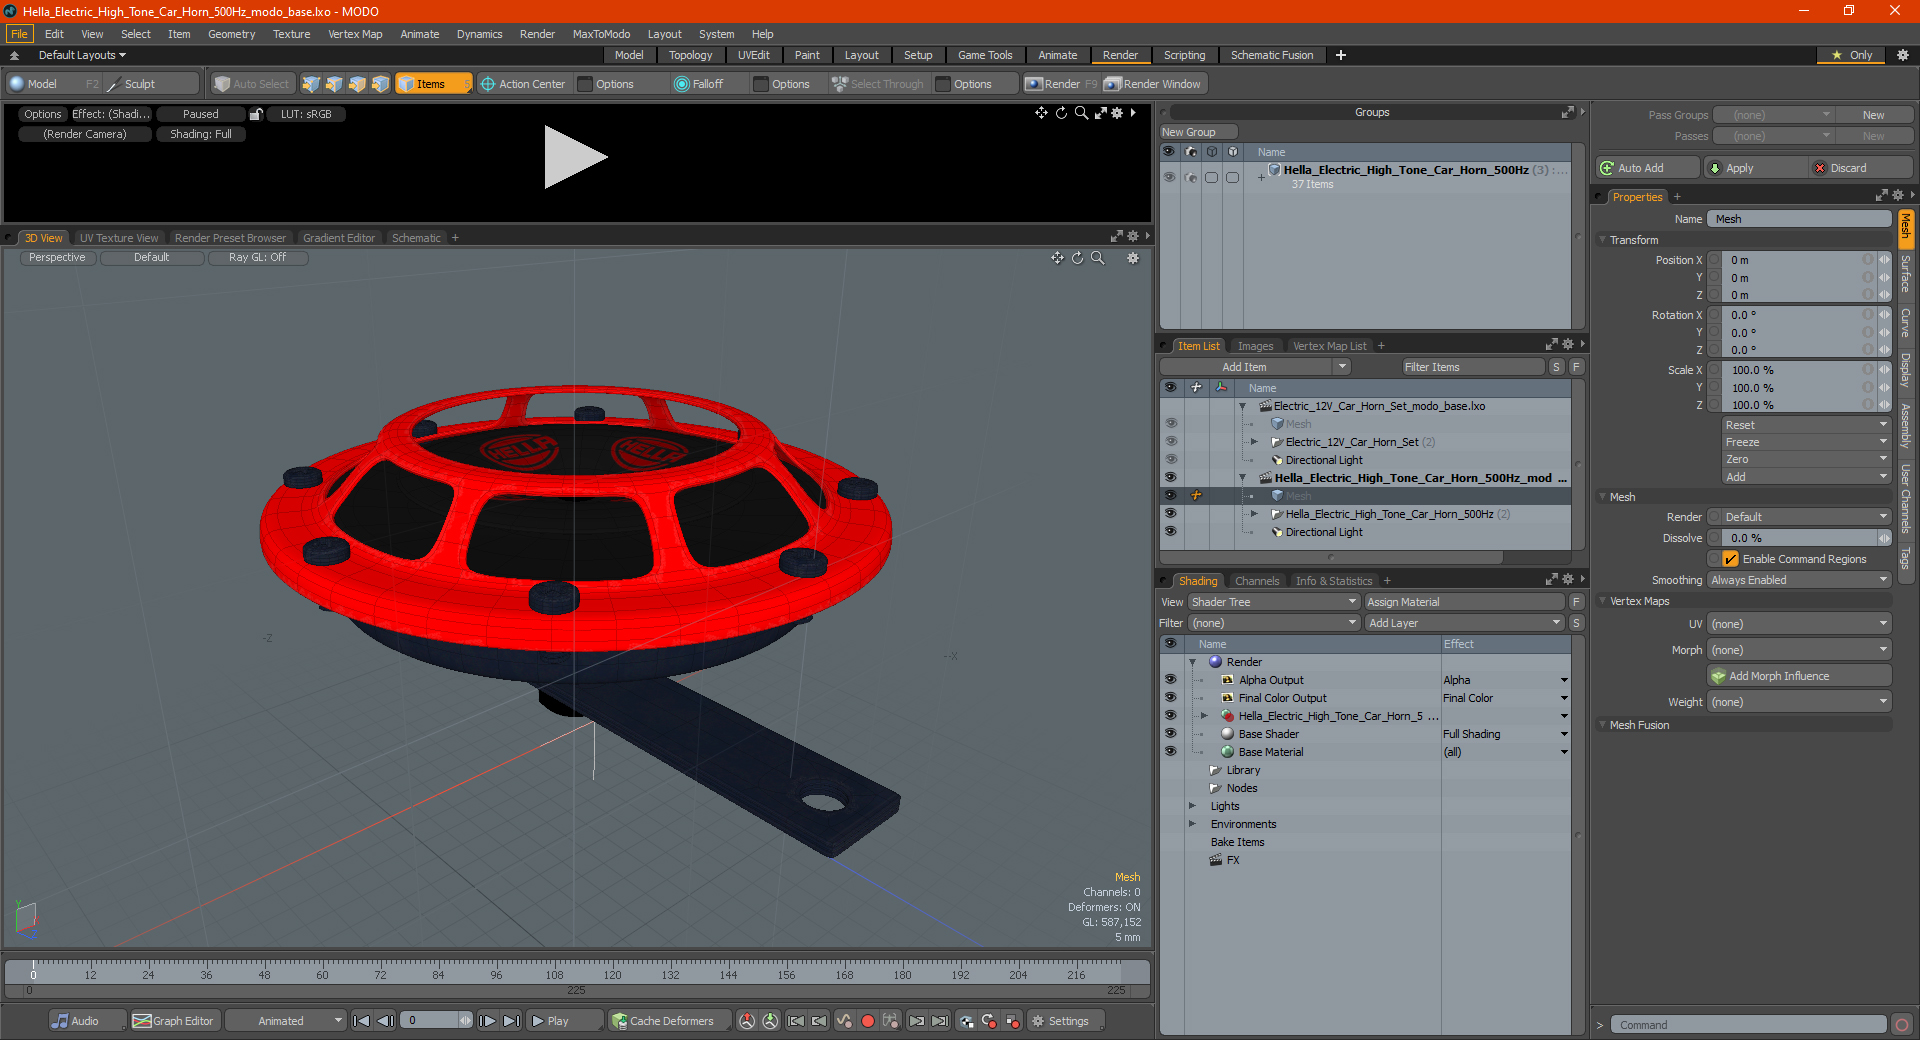Switch to the Channels tab

(1257, 581)
